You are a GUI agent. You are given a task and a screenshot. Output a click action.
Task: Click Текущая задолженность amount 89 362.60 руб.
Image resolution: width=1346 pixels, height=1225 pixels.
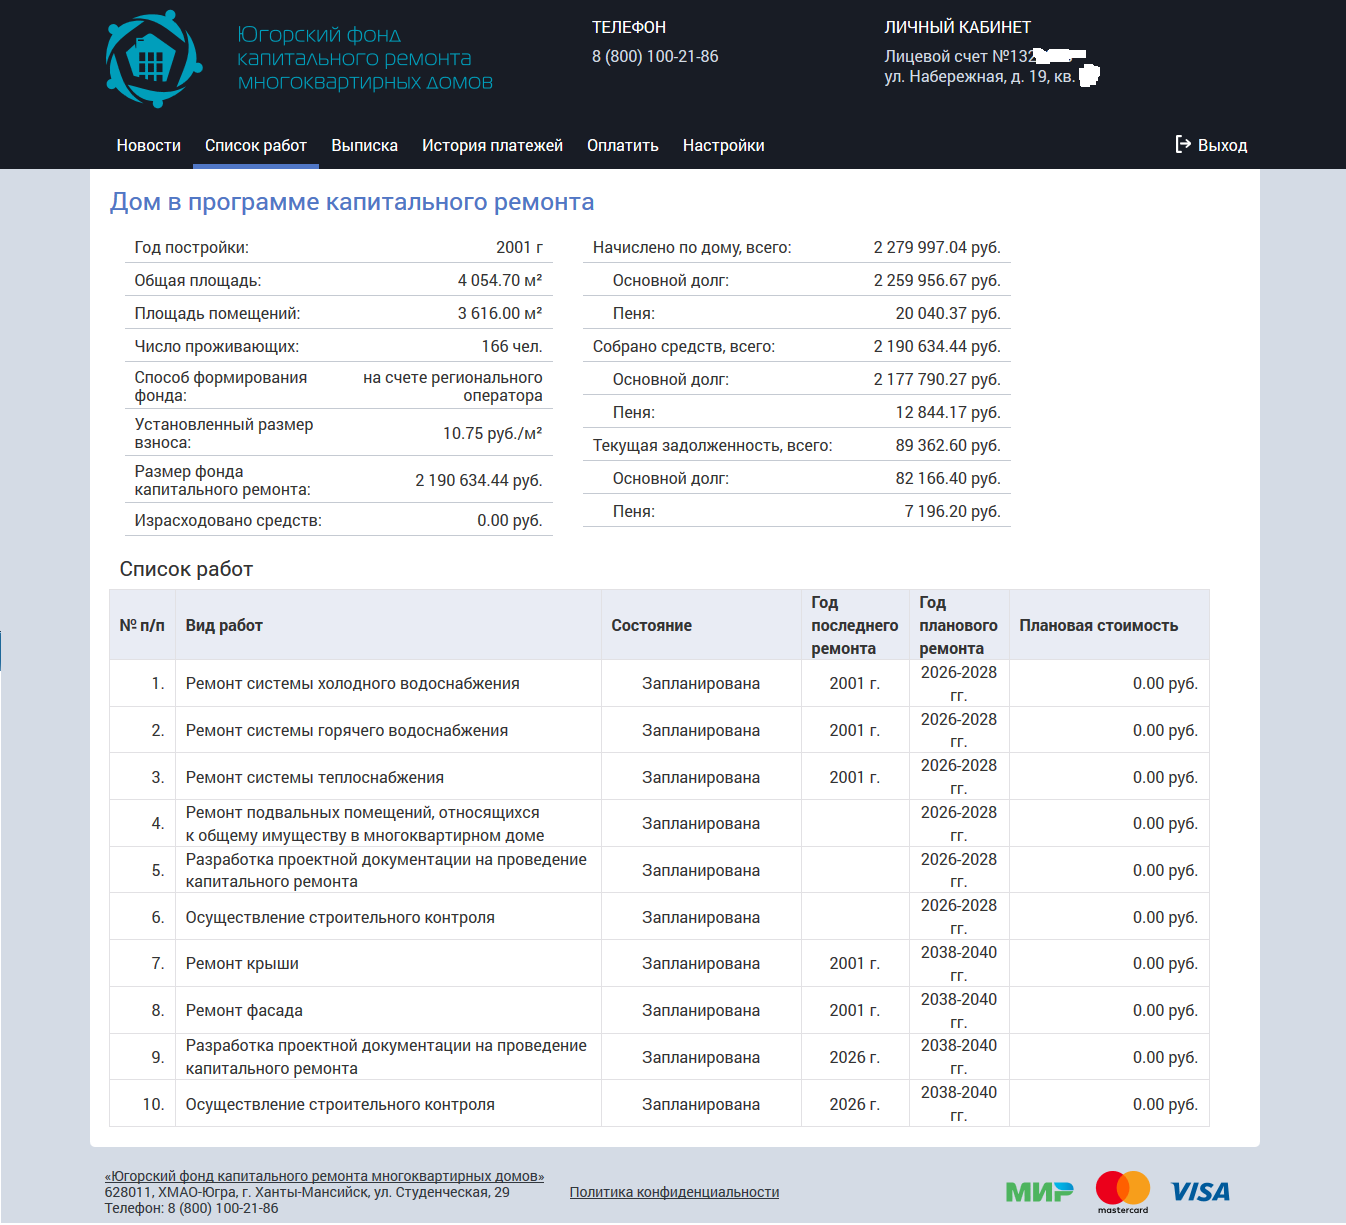pos(948,446)
